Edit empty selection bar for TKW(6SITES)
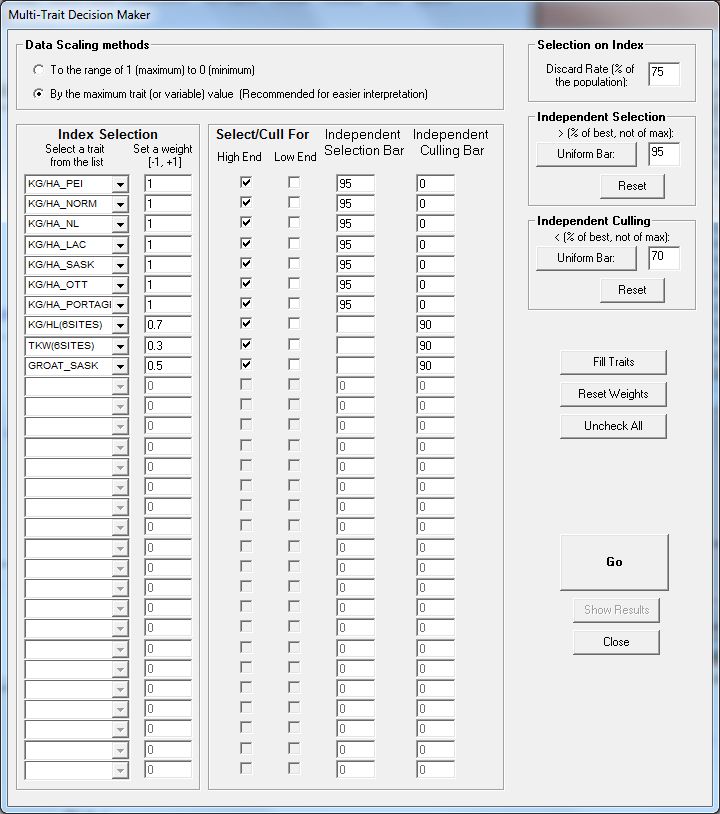Screen dimensions: 720x814 [355, 346]
